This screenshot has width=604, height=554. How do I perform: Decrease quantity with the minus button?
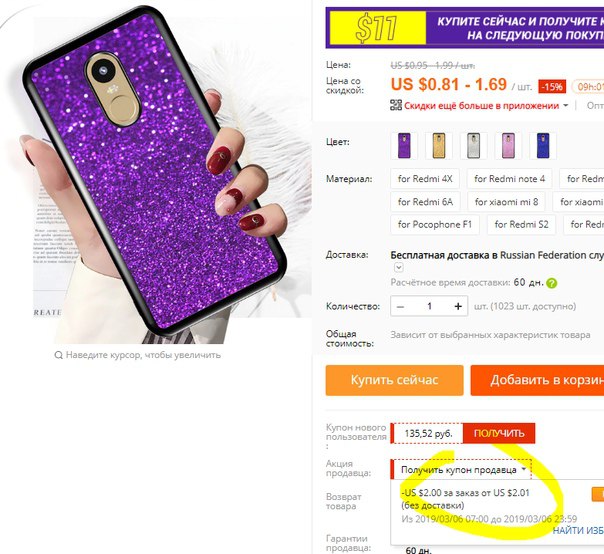pyautogui.click(x=400, y=306)
